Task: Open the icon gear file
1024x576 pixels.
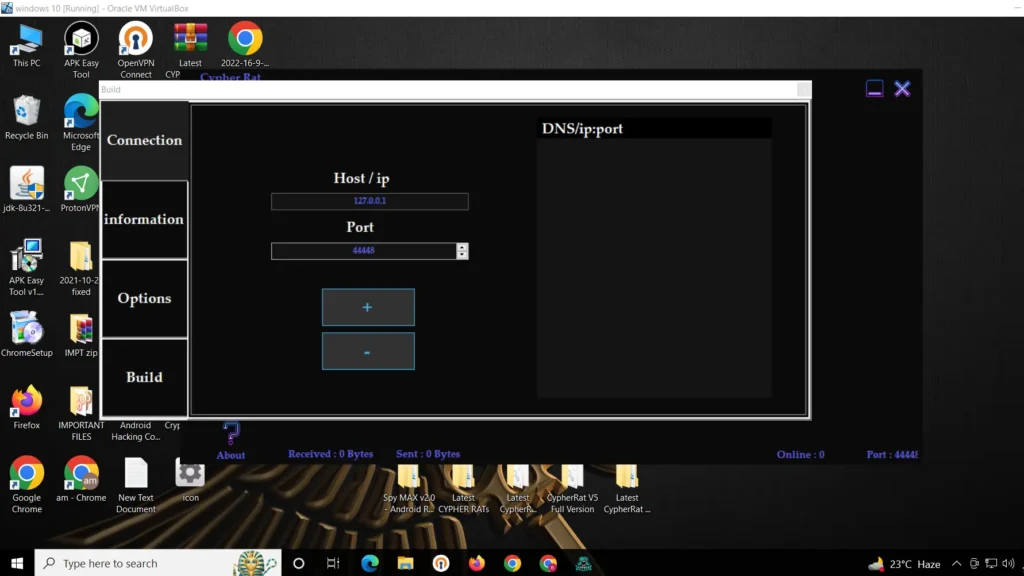Action: (190, 479)
